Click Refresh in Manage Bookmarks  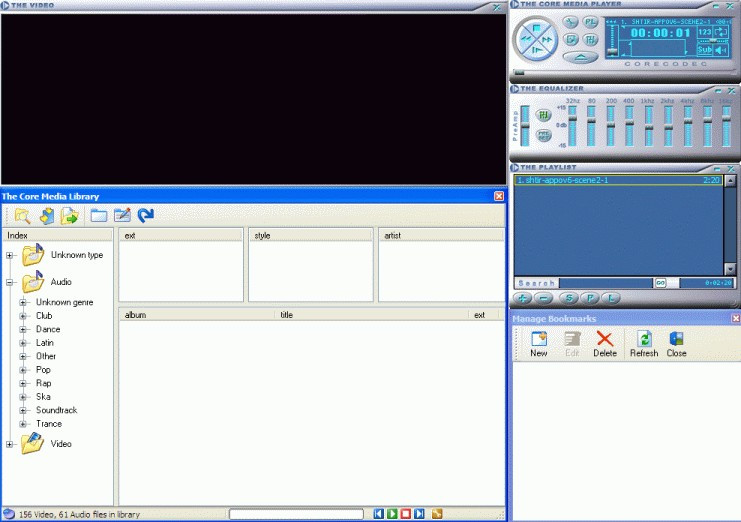point(644,344)
